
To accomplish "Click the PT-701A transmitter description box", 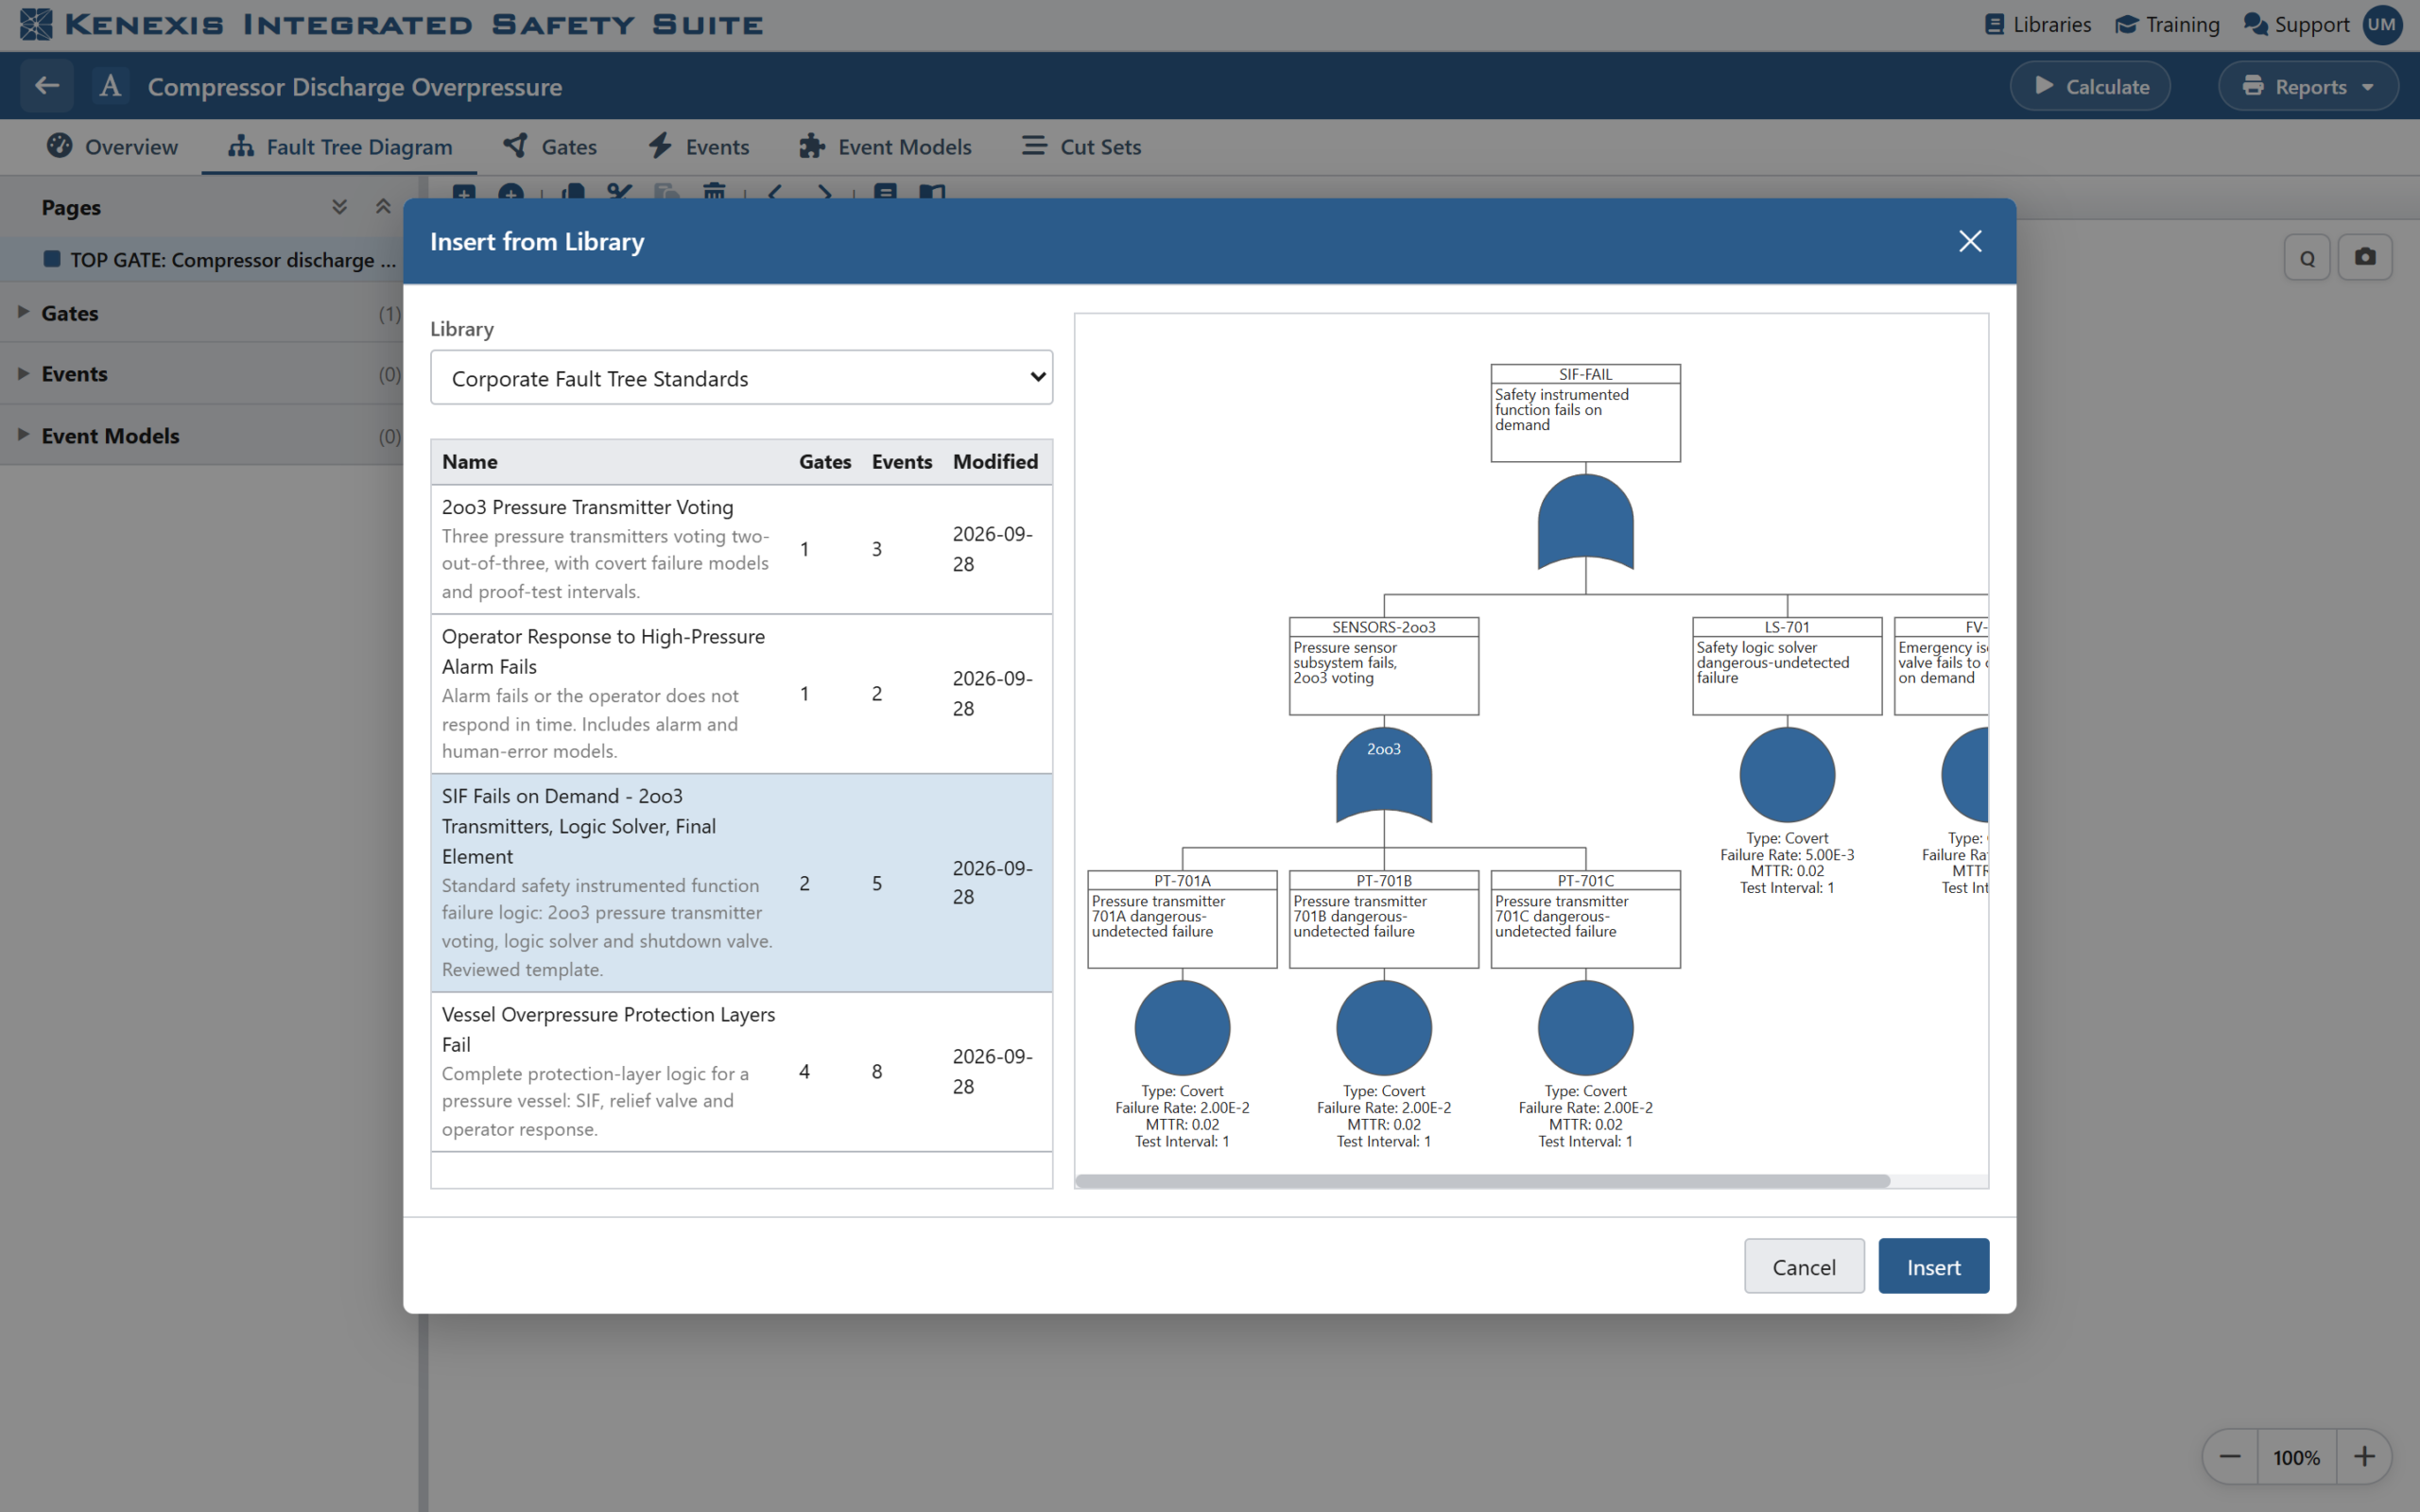I will click(x=1182, y=919).
